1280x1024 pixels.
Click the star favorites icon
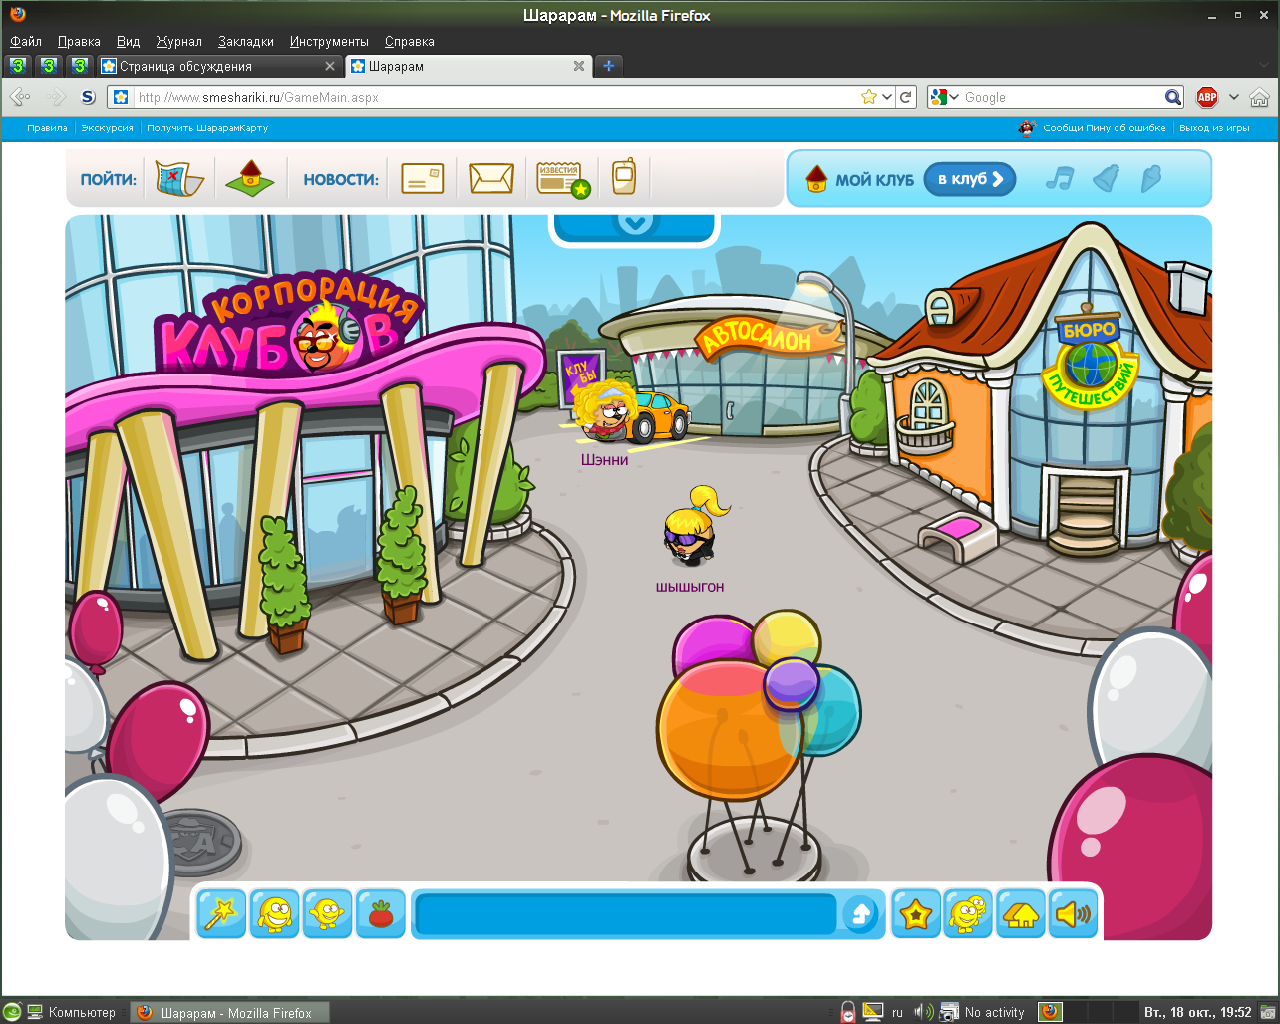click(915, 914)
